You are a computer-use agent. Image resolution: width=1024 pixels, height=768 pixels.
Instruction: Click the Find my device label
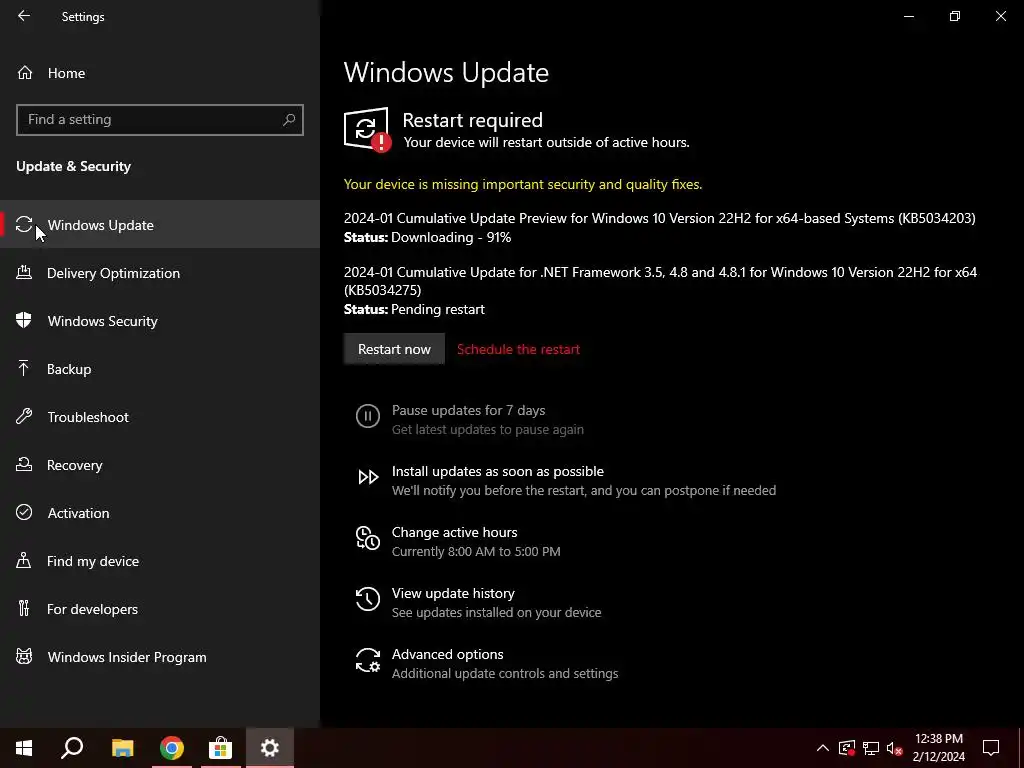point(93,561)
